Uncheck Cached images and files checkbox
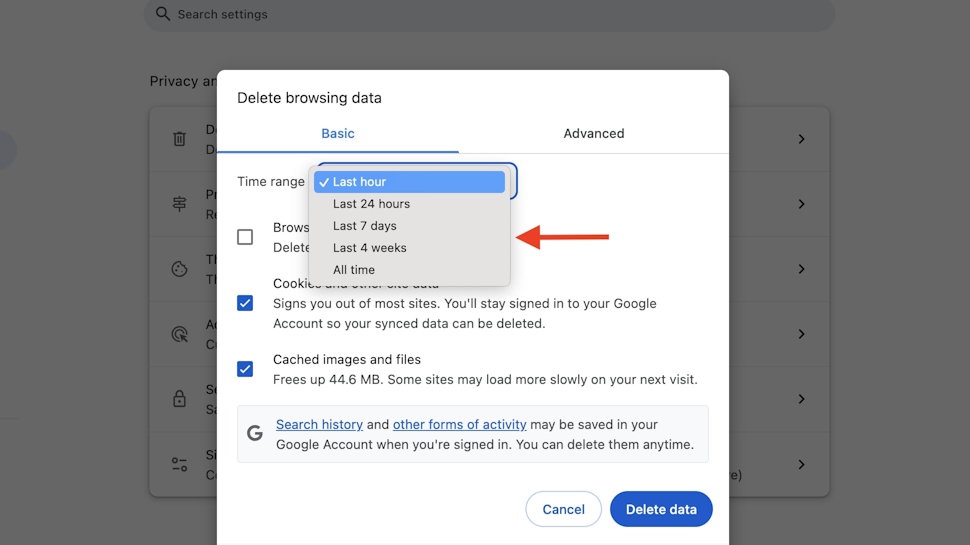970x545 pixels. point(245,369)
